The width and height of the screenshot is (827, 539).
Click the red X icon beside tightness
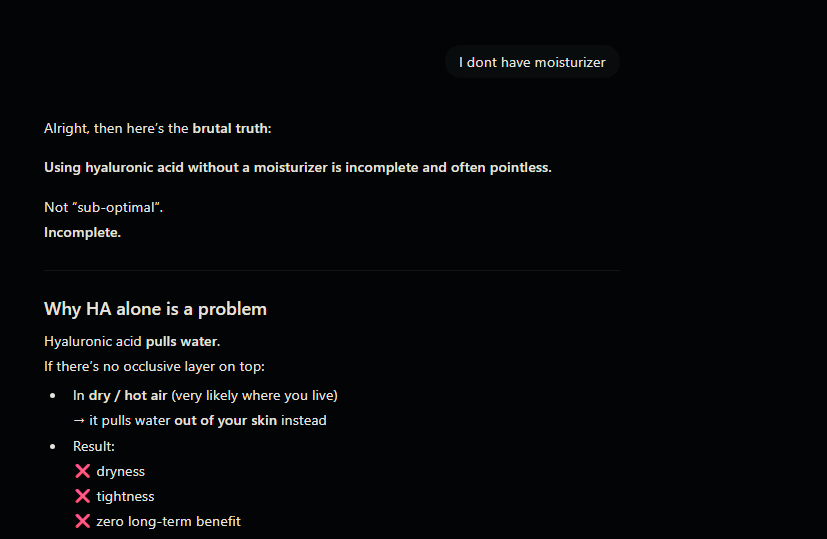[x=82, y=496]
